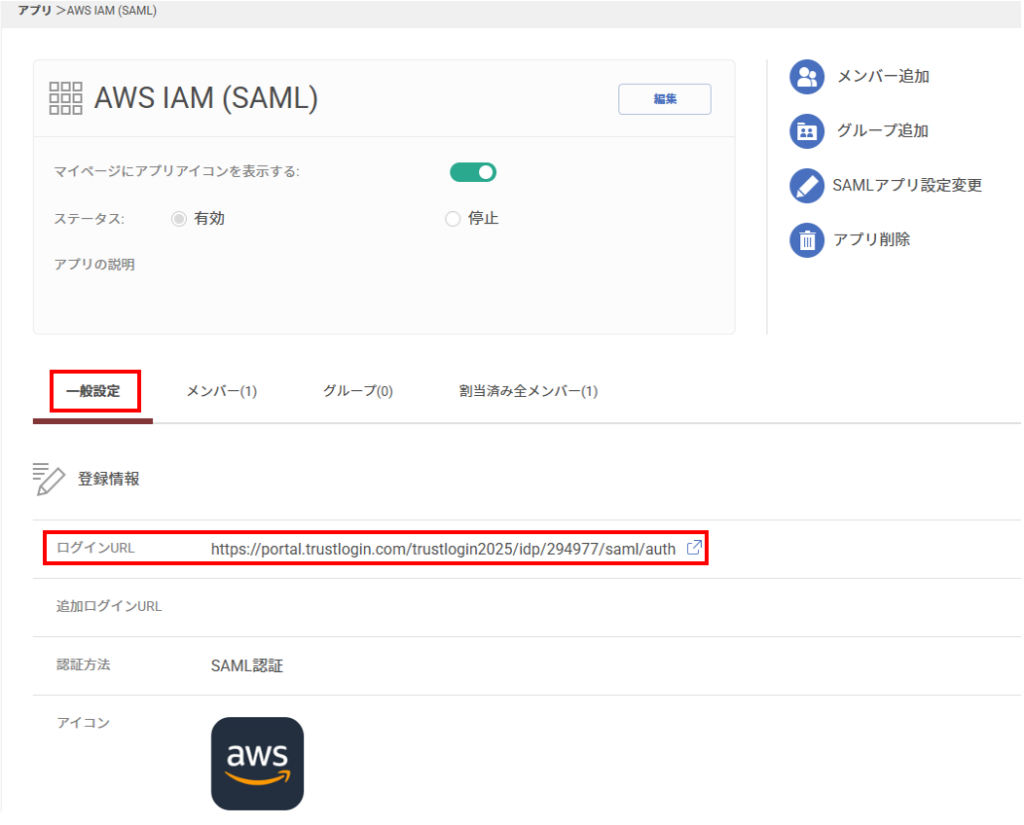This screenshot has width=1024, height=825.
Task: Click the app grid icon beside title
Action: [66, 98]
